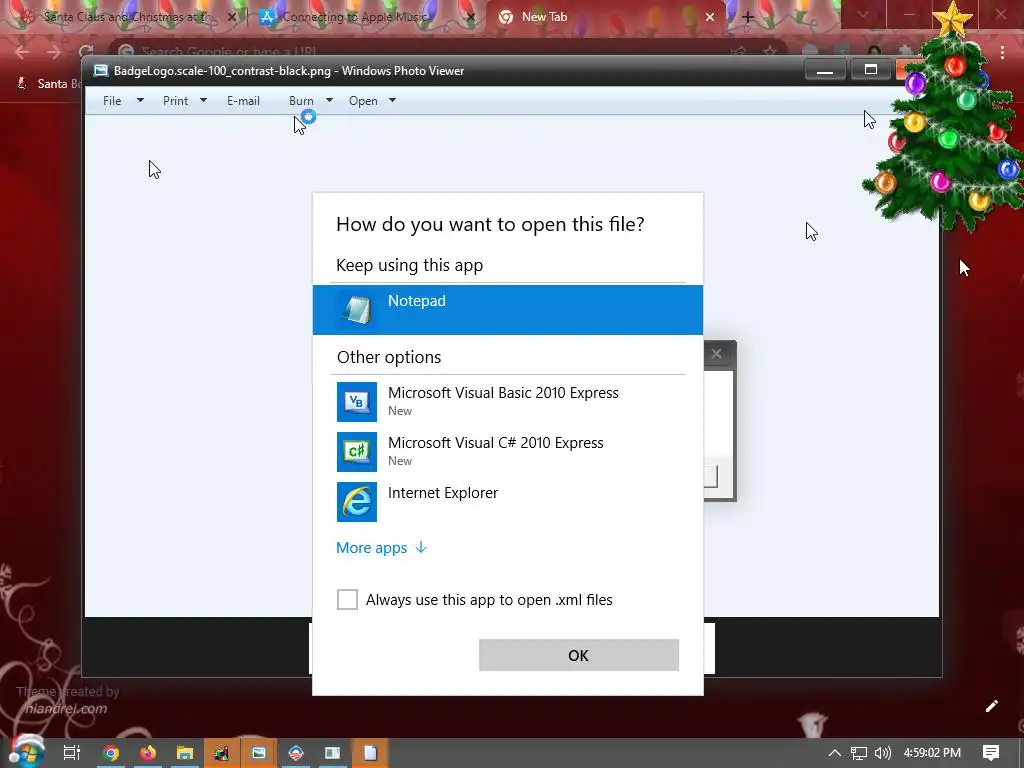This screenshot has width=1024, height=768.
Task: Click Photo Viewer title bar icon
Action: (101, 71)
